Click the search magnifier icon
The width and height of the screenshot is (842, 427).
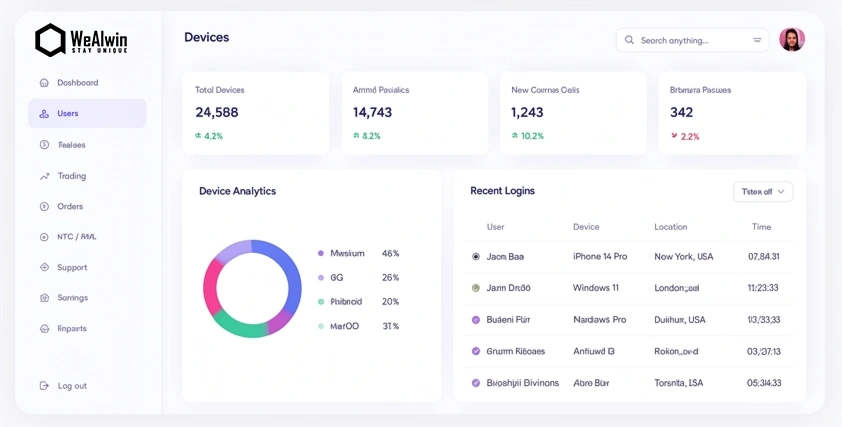pos(630,40)
